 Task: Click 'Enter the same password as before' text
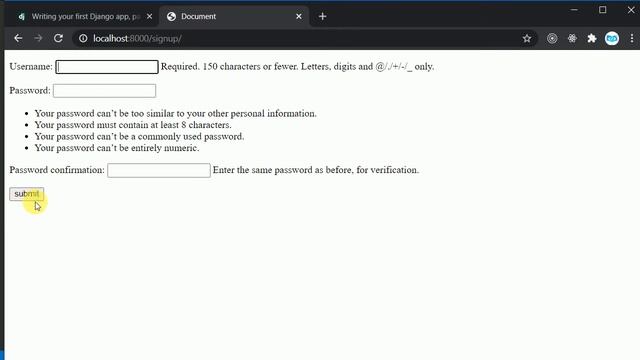pos(316,170)
